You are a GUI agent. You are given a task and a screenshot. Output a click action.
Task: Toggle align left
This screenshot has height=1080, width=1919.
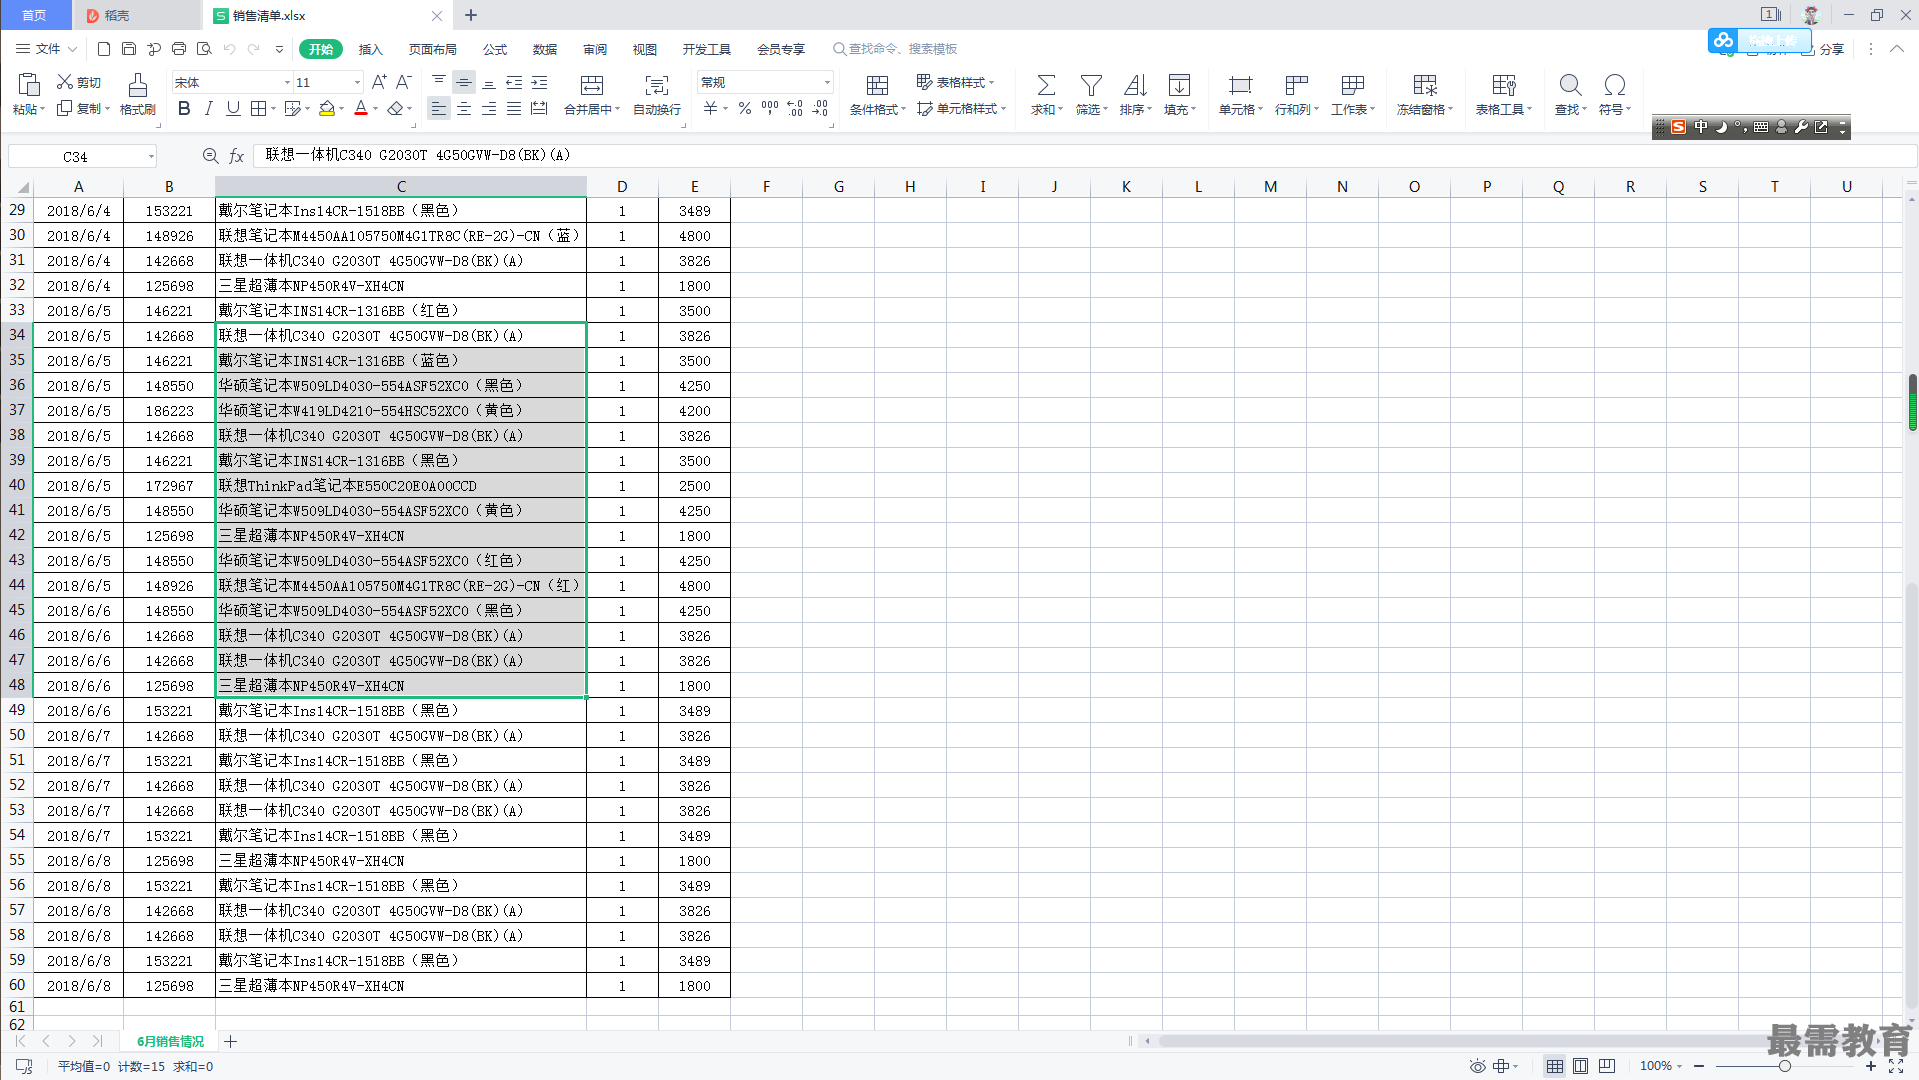[x=439, y=108]
